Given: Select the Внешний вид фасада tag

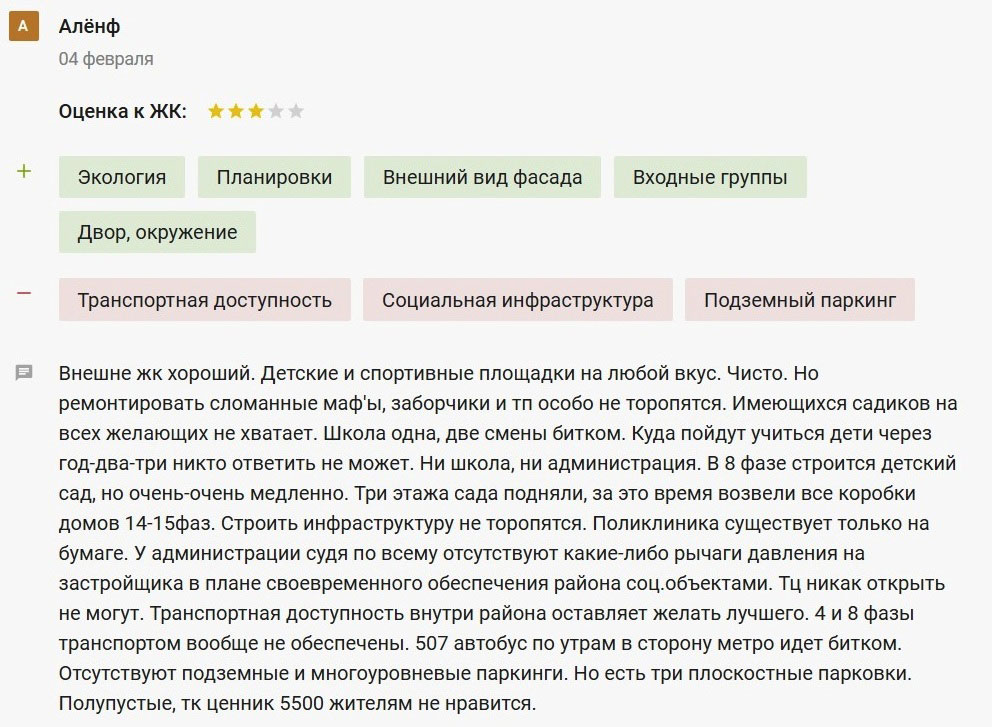Looking at the screenshot, I should pyautogui.click(x=482, y=177).
